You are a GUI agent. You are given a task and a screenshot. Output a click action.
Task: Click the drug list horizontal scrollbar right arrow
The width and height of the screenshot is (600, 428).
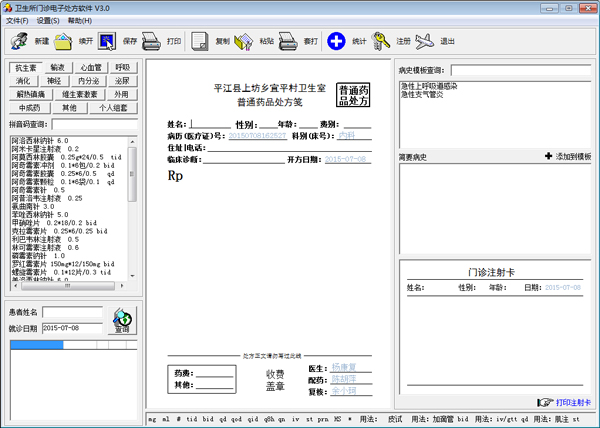122,285
